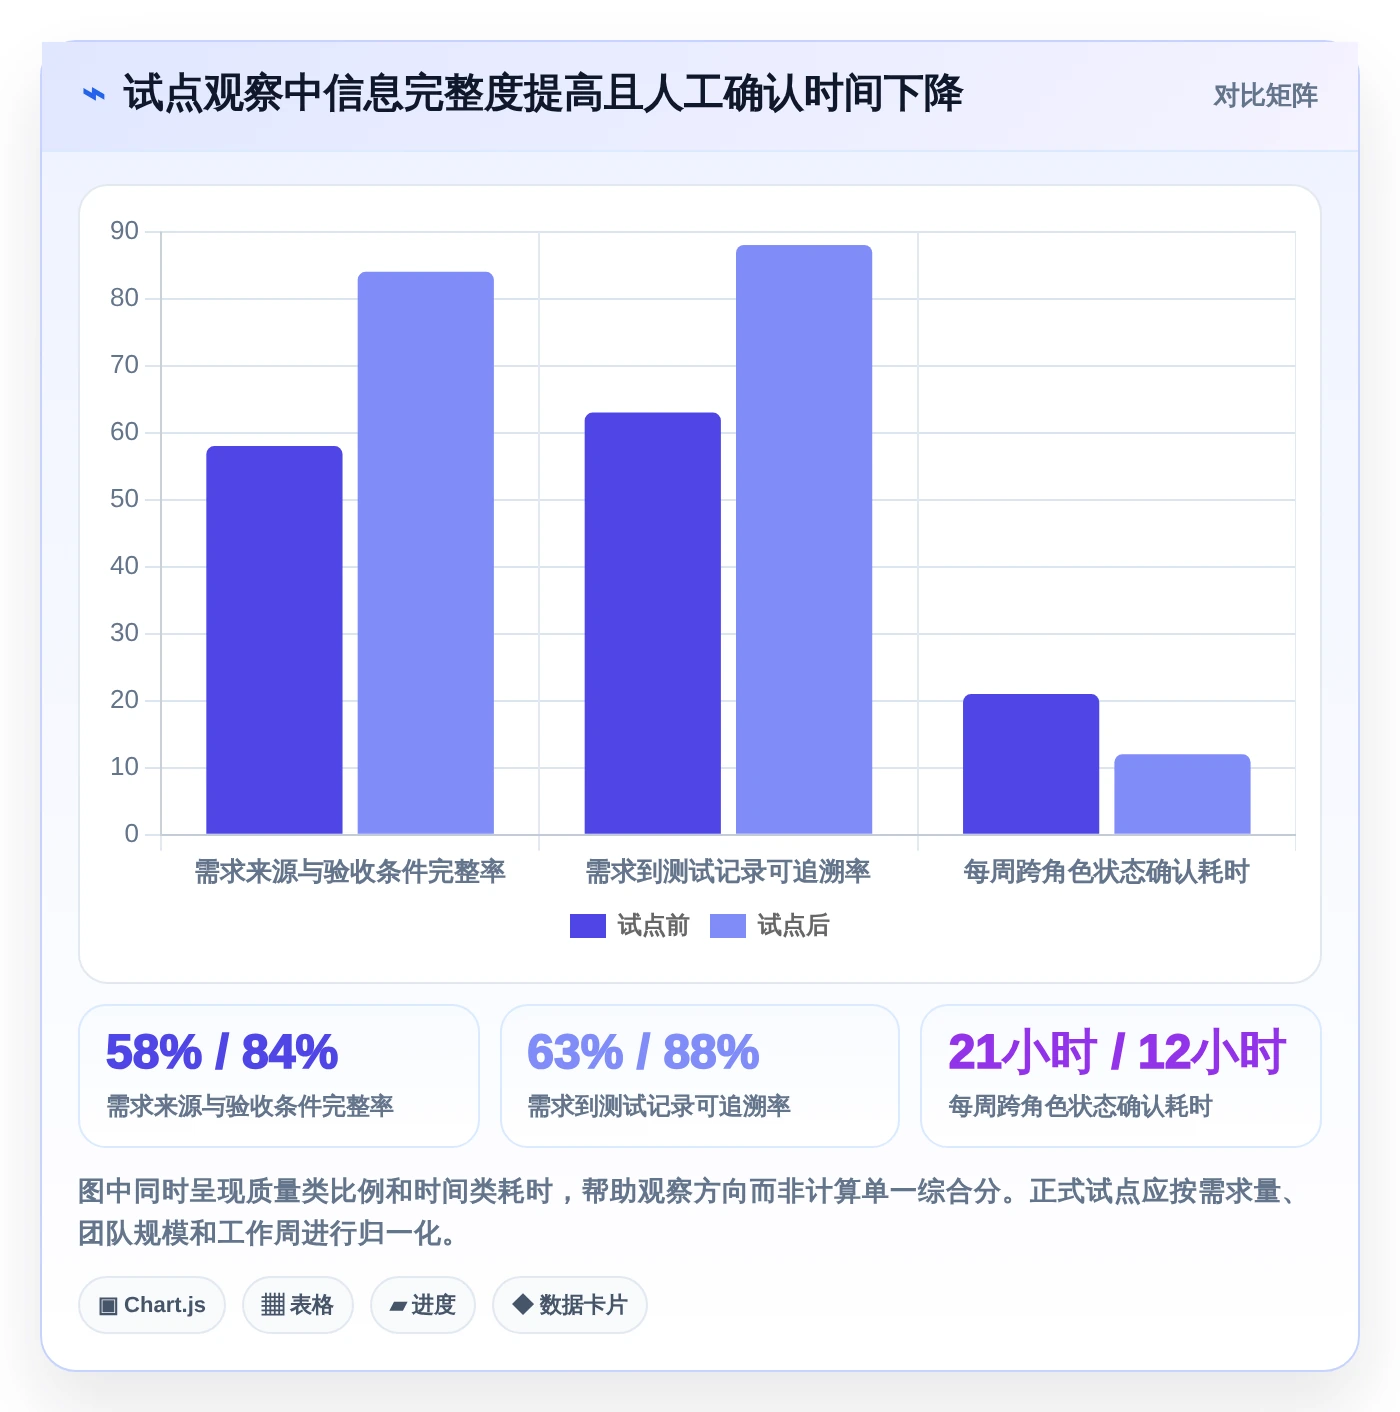Click x-axis label 需求到测试记录可追溯率
1400x1412 pixels.
click(x=728, y=872)
